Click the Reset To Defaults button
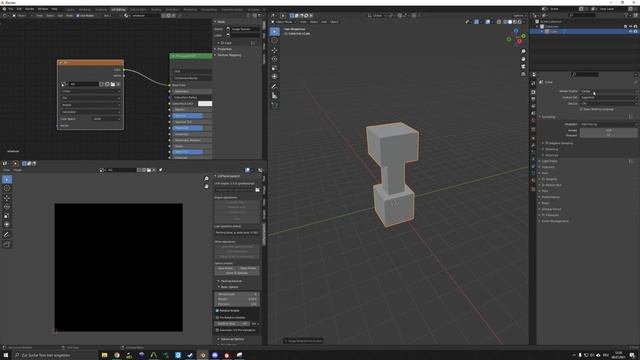Viewport: 640px width, 360px height. coord(237,273)
